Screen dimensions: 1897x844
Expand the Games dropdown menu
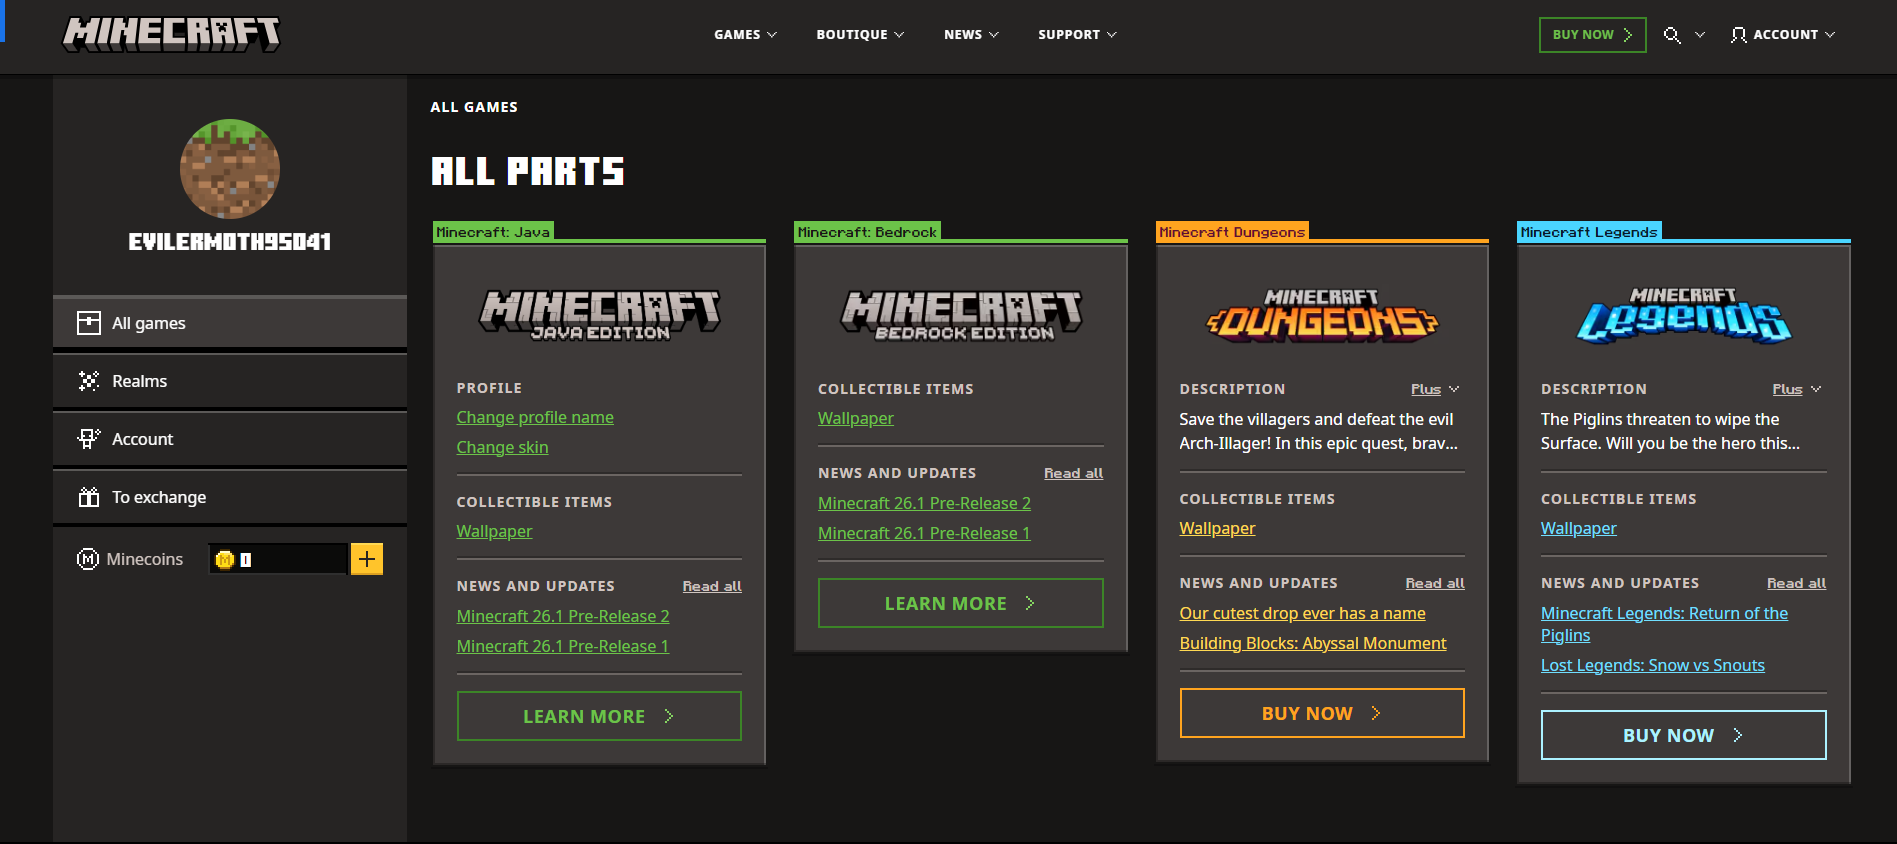(745, 35)
